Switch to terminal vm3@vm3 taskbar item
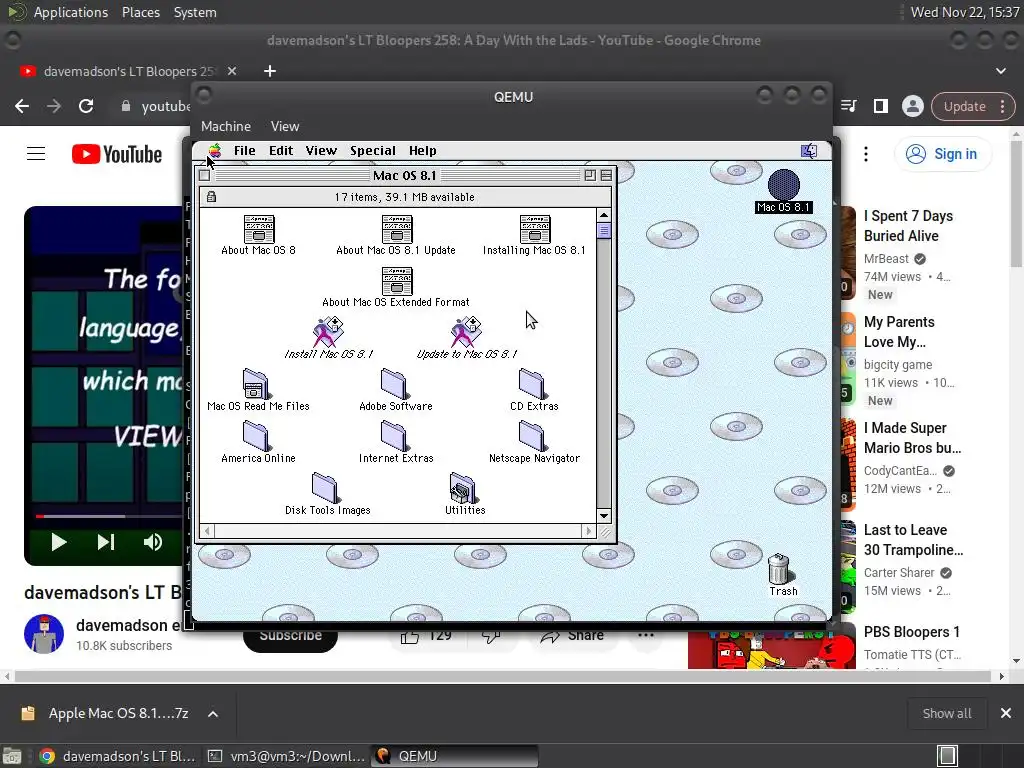 click(x=285, y=756)
